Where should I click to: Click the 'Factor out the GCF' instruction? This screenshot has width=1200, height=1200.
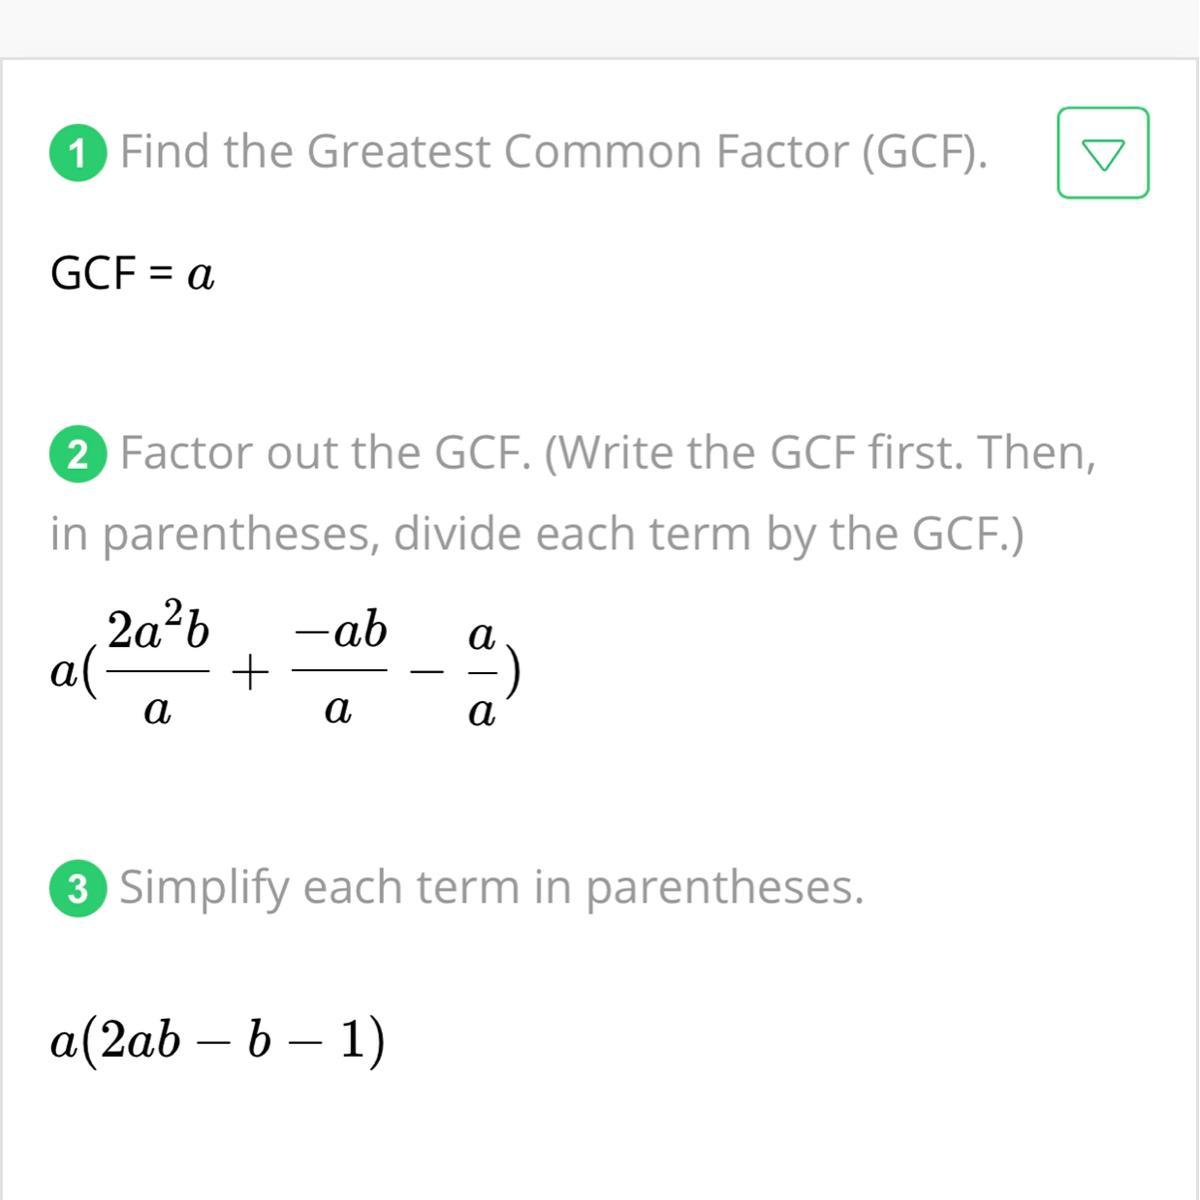pyautogui.click(x=607, y=453)
